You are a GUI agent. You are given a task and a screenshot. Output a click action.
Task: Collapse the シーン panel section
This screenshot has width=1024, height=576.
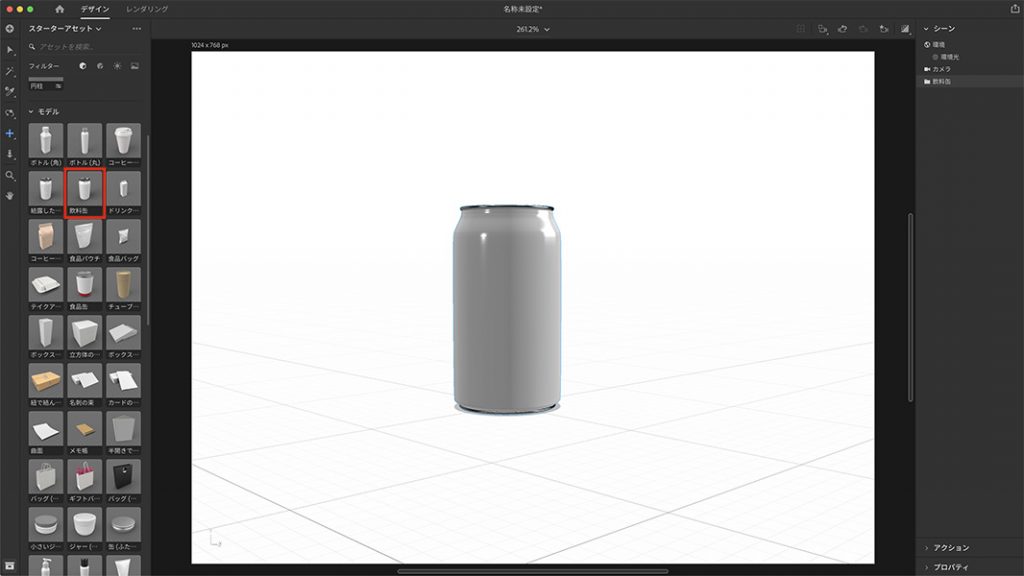pyautogui.click(x=926, y=28)
